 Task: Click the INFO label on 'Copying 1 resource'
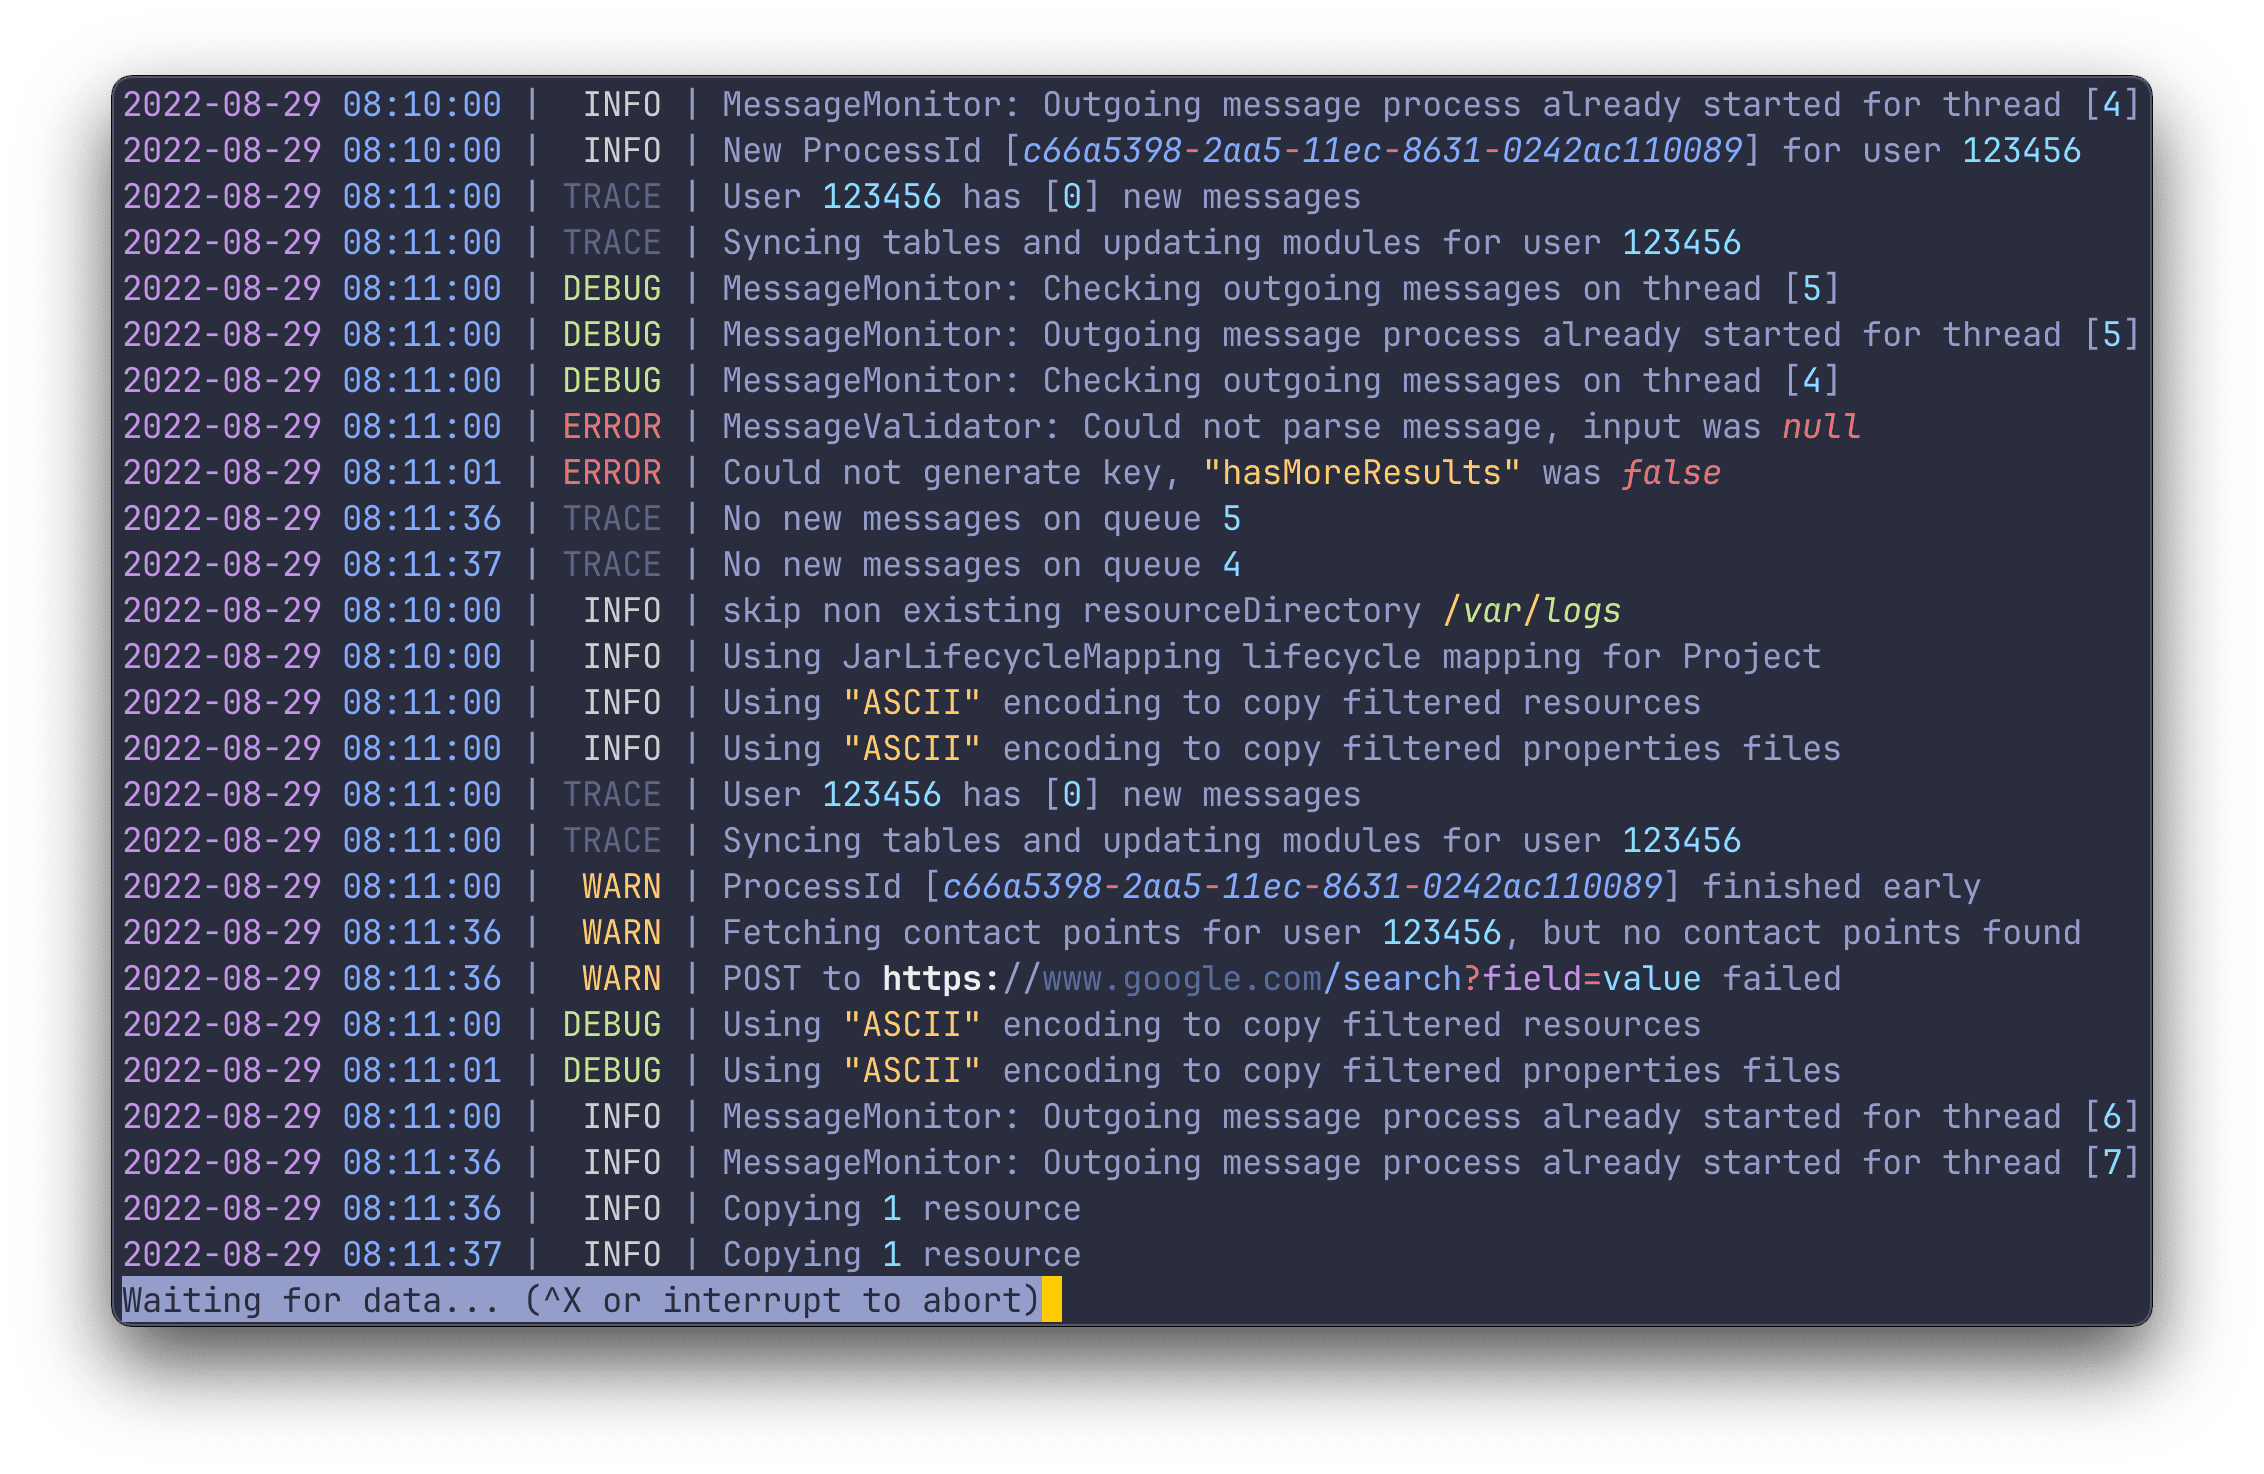point(622,1208)
